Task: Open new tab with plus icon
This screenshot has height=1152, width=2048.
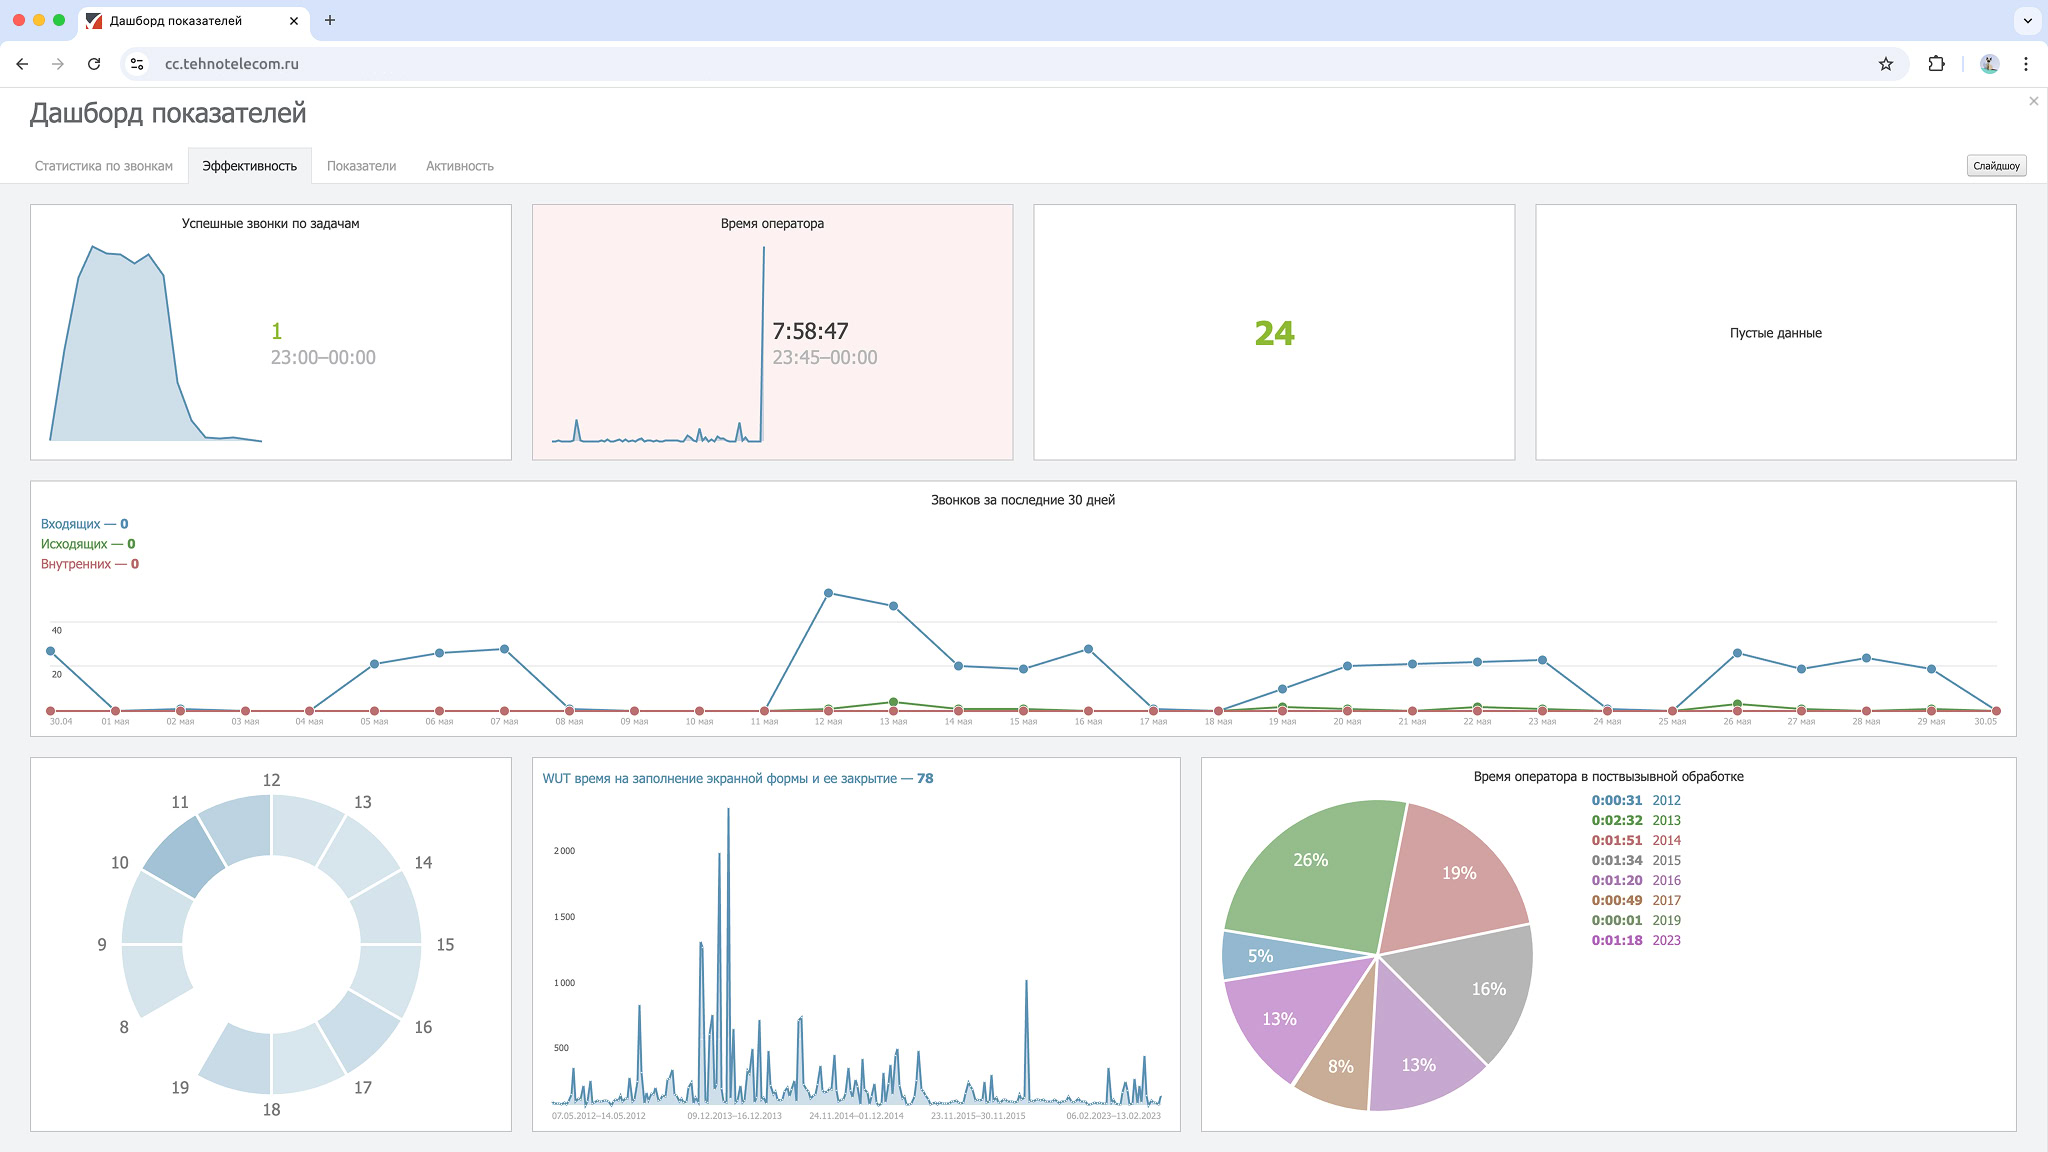Action: (x=330, y=20)
